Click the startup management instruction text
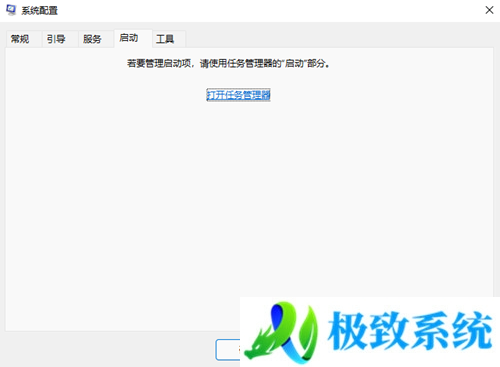Screen dimensions: 500x367 coord(228,63)
